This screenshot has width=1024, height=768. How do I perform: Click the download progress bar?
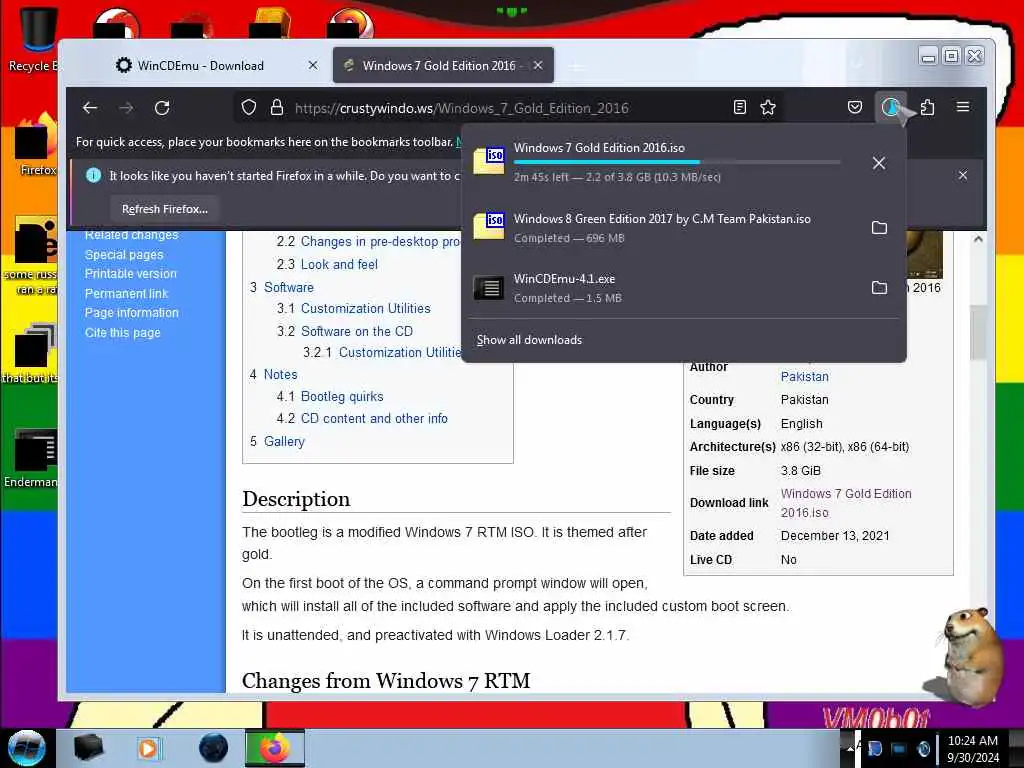[677, 162]
